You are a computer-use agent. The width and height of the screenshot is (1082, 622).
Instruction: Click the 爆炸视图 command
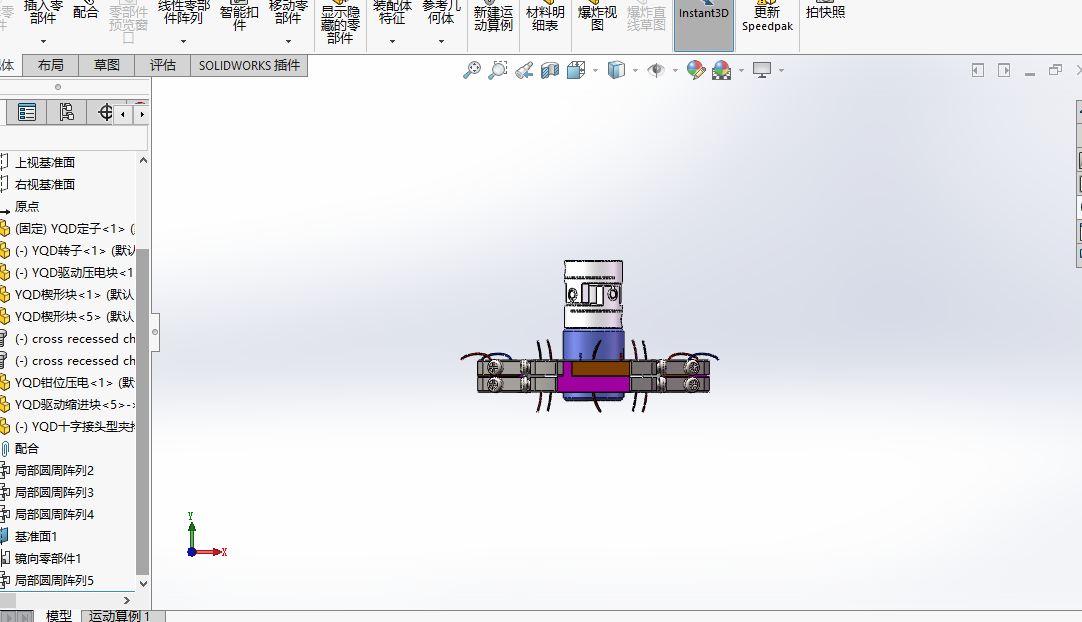pos(597,18)
